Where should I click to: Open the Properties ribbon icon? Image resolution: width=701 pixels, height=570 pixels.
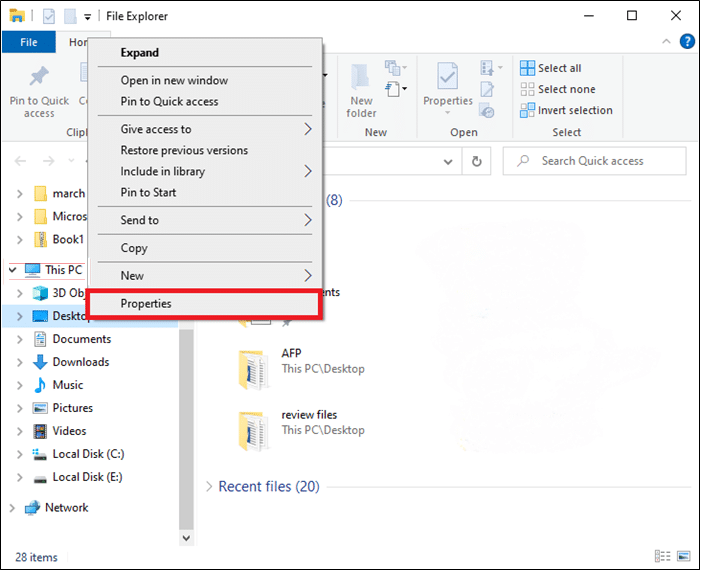tap(447, 85)
